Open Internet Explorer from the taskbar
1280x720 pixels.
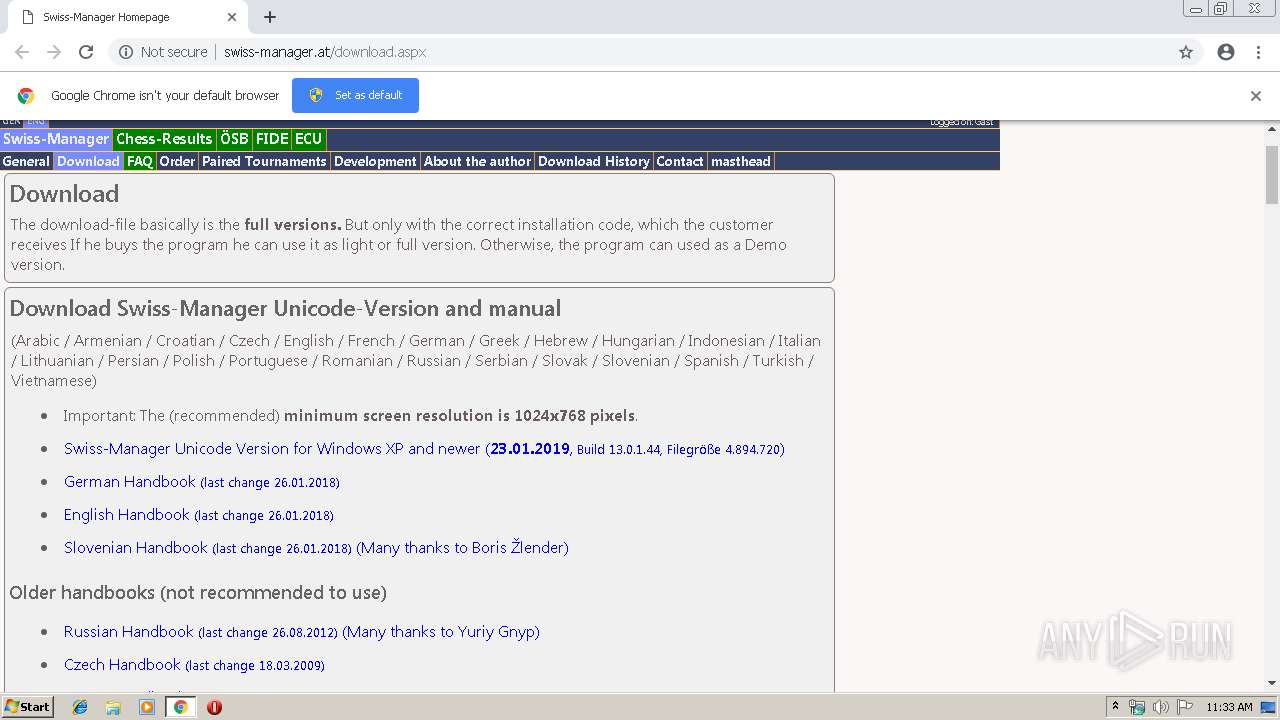click(x=80, y=707)
